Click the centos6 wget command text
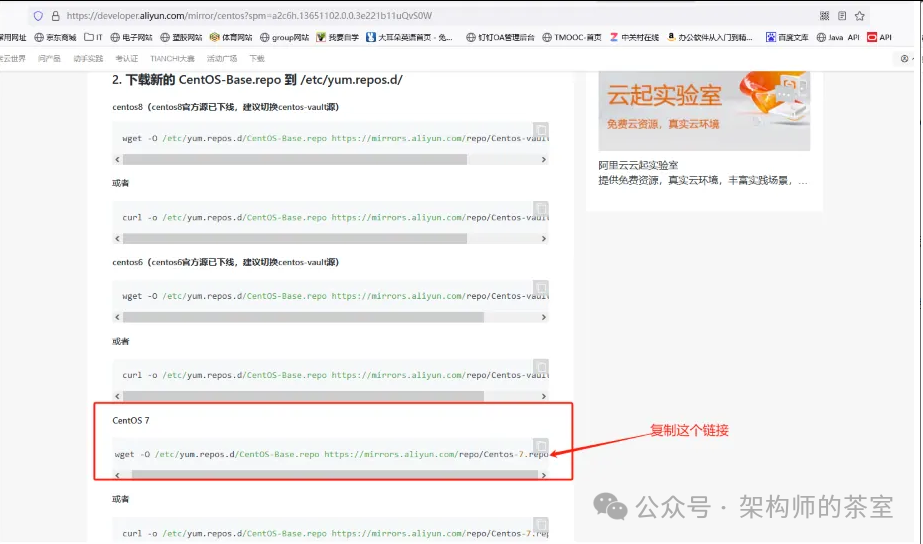 click(336, 296)
